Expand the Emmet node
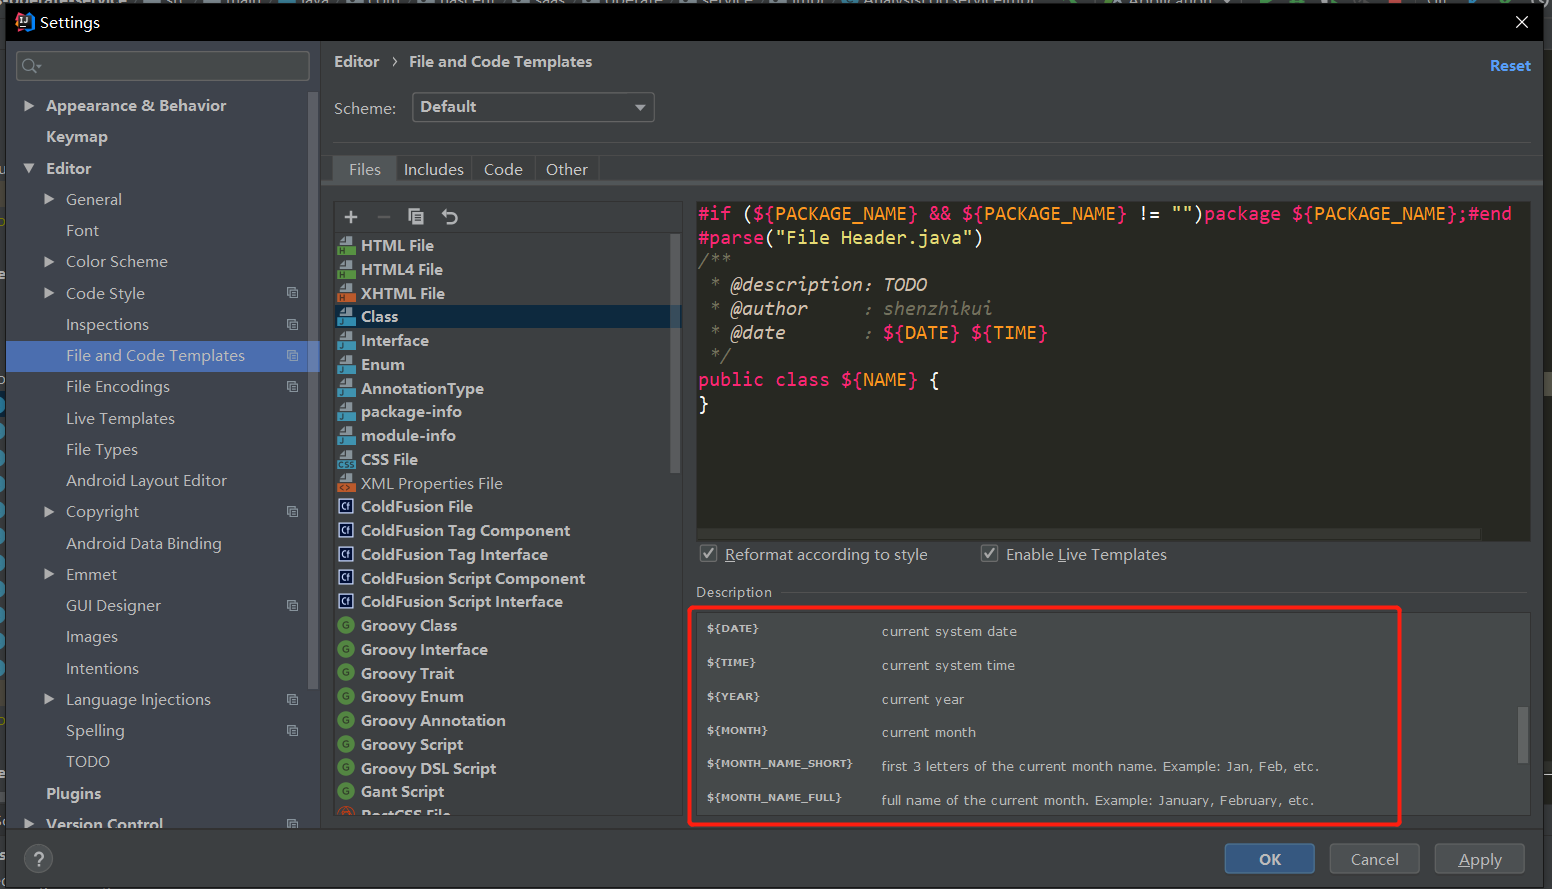The height and width of the screenshot is (889, 1552). [x=49, y=574]
